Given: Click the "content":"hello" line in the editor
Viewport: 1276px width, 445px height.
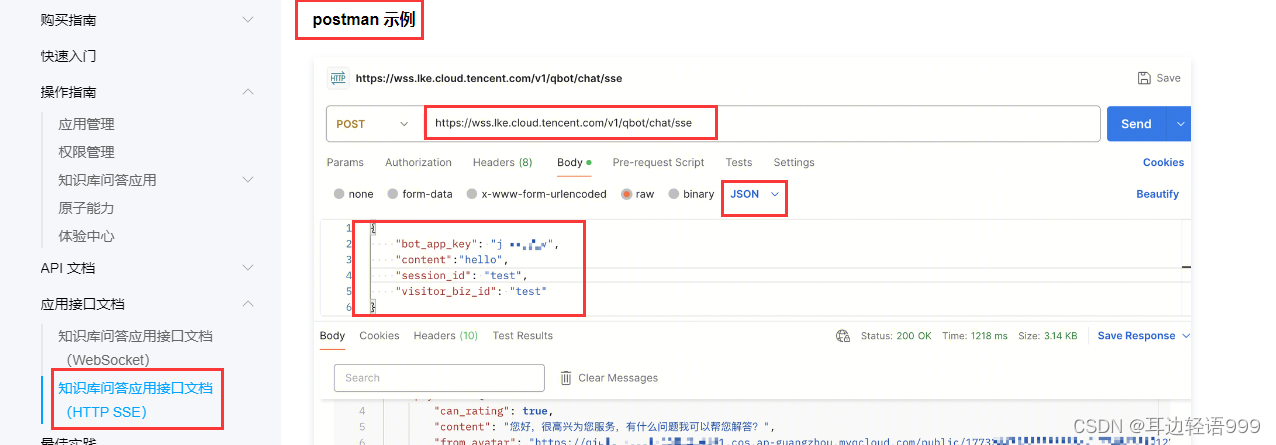Looking at the screenshot, I should coord(452,260).
